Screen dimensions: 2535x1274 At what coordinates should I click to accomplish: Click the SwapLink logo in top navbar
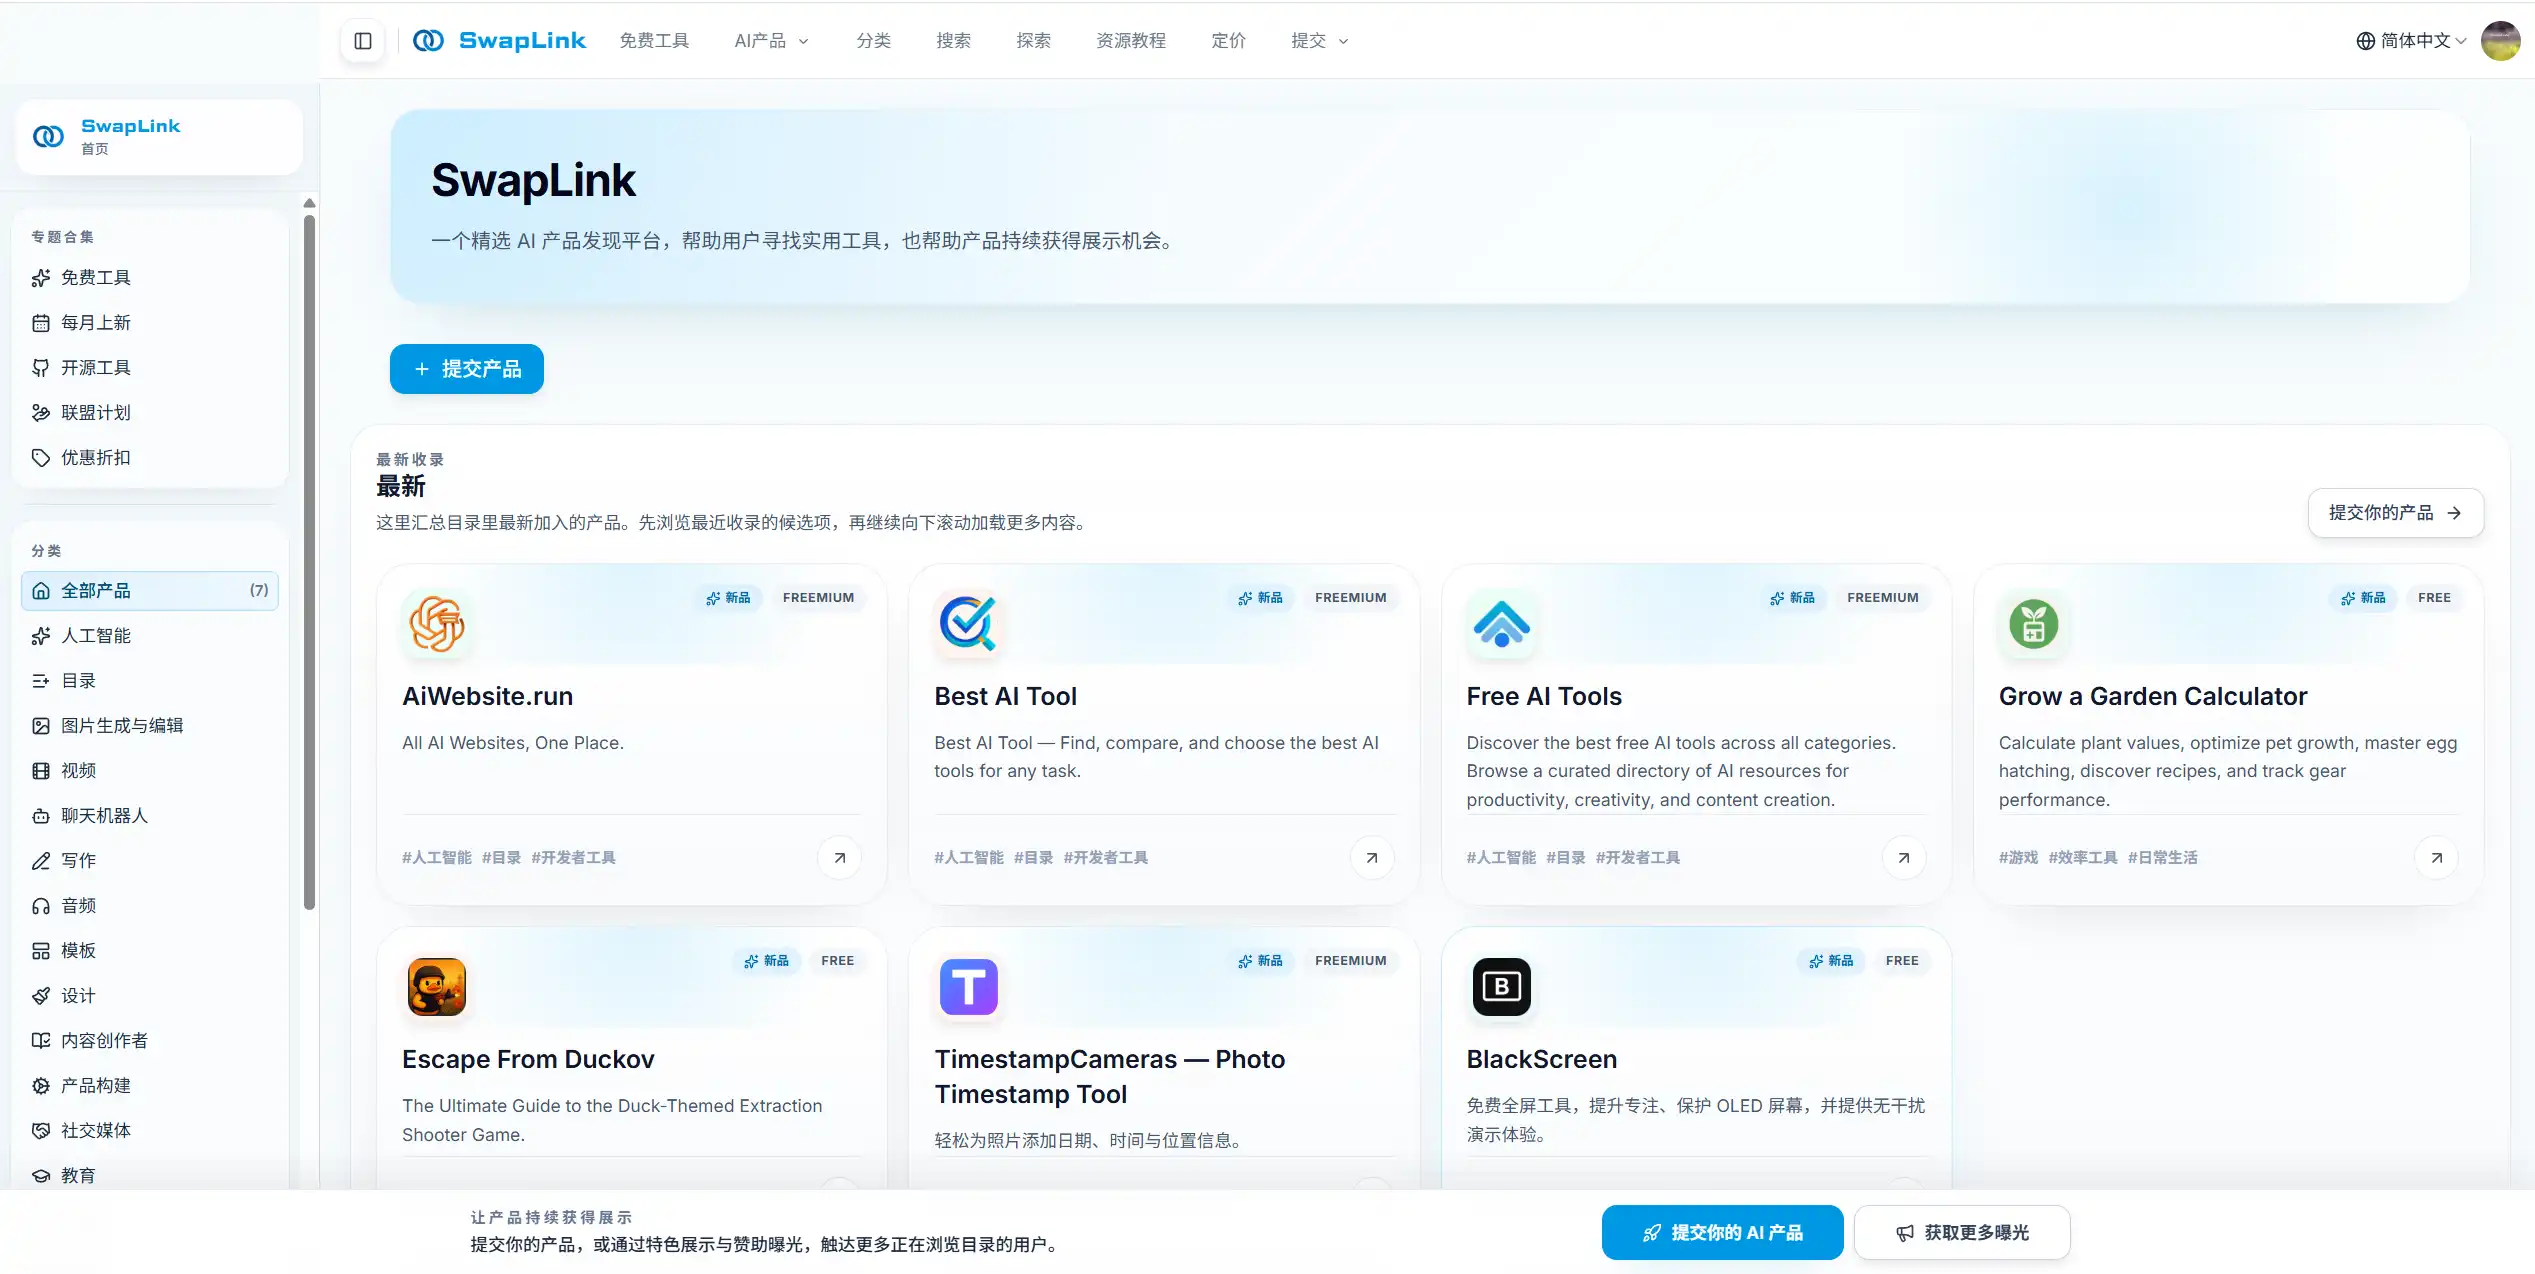(499, 41)
